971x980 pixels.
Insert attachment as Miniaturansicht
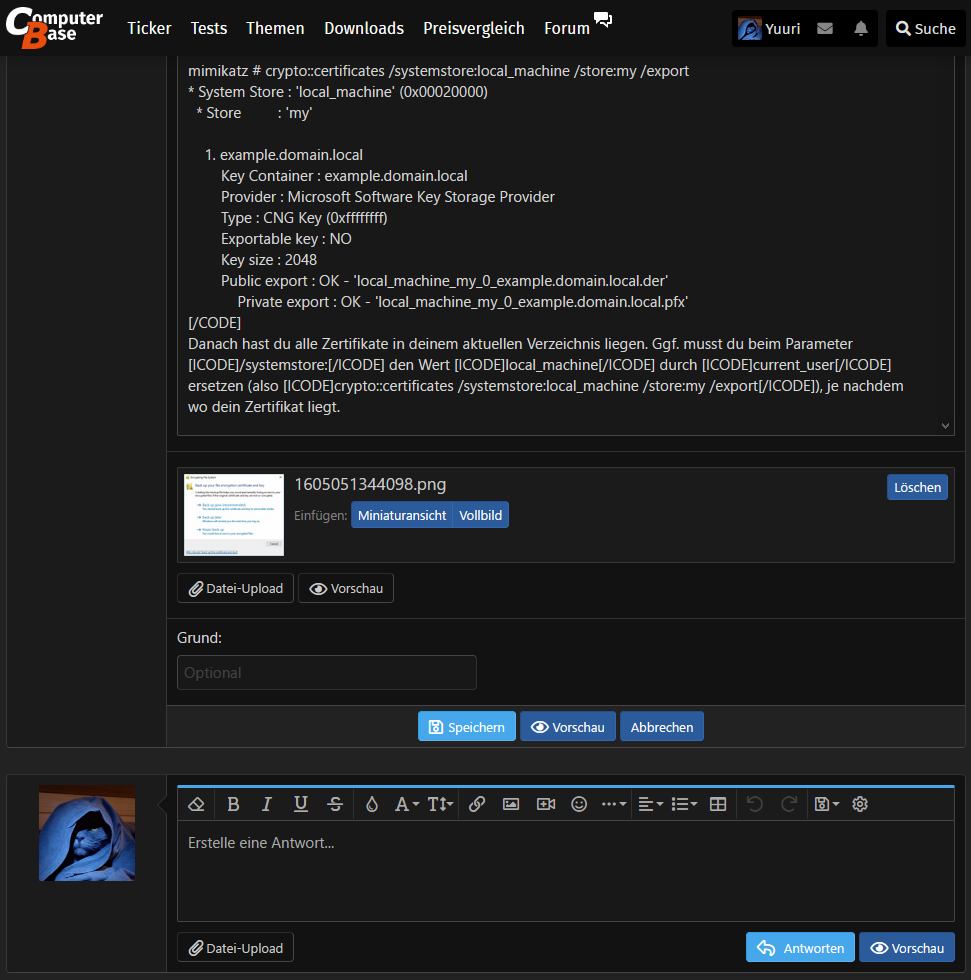point(402,515)
